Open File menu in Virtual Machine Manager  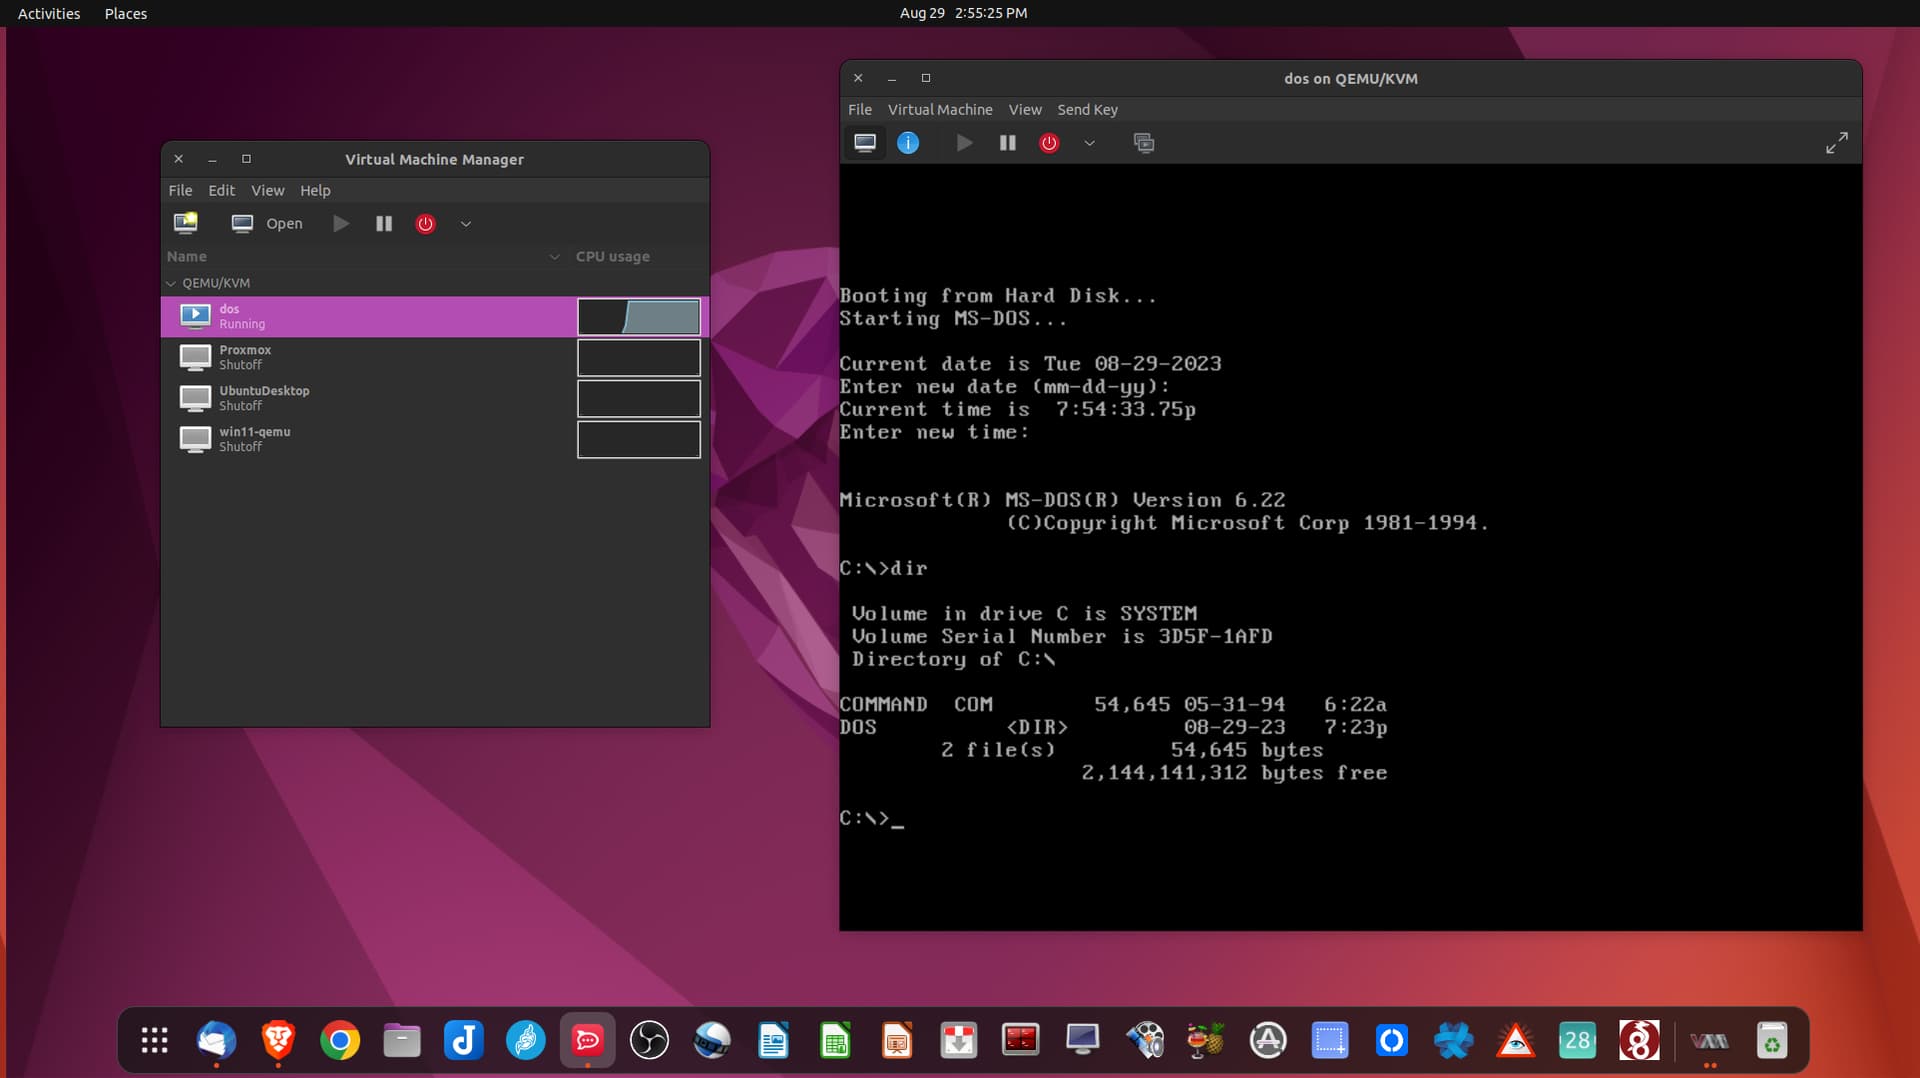tap(181, 190)
